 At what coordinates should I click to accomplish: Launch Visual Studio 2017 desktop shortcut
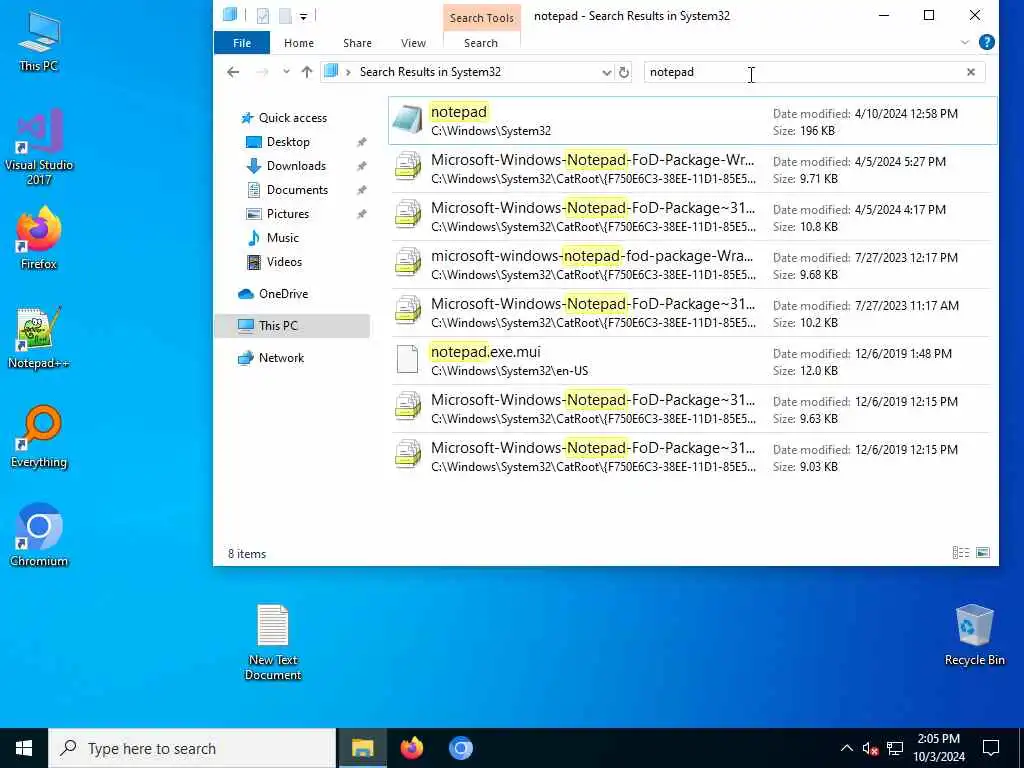[39, 147]
